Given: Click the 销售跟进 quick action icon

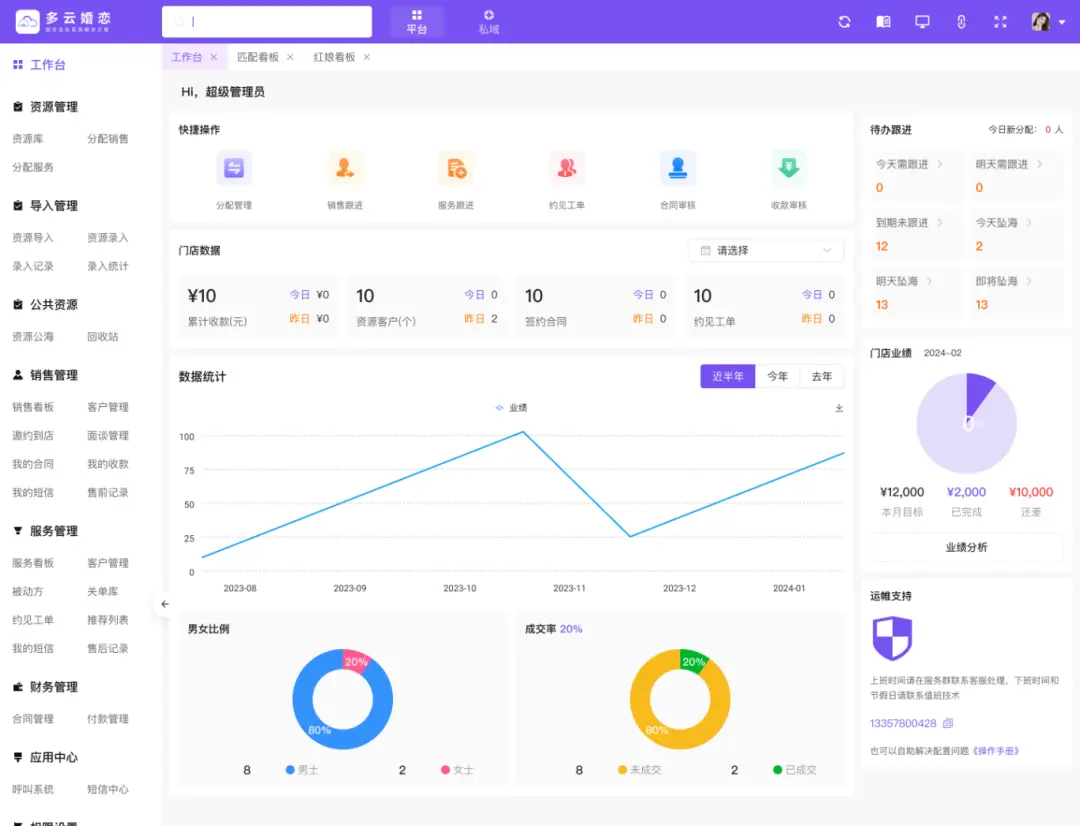Looking at the screenshot, I should (x=345, y=169).
